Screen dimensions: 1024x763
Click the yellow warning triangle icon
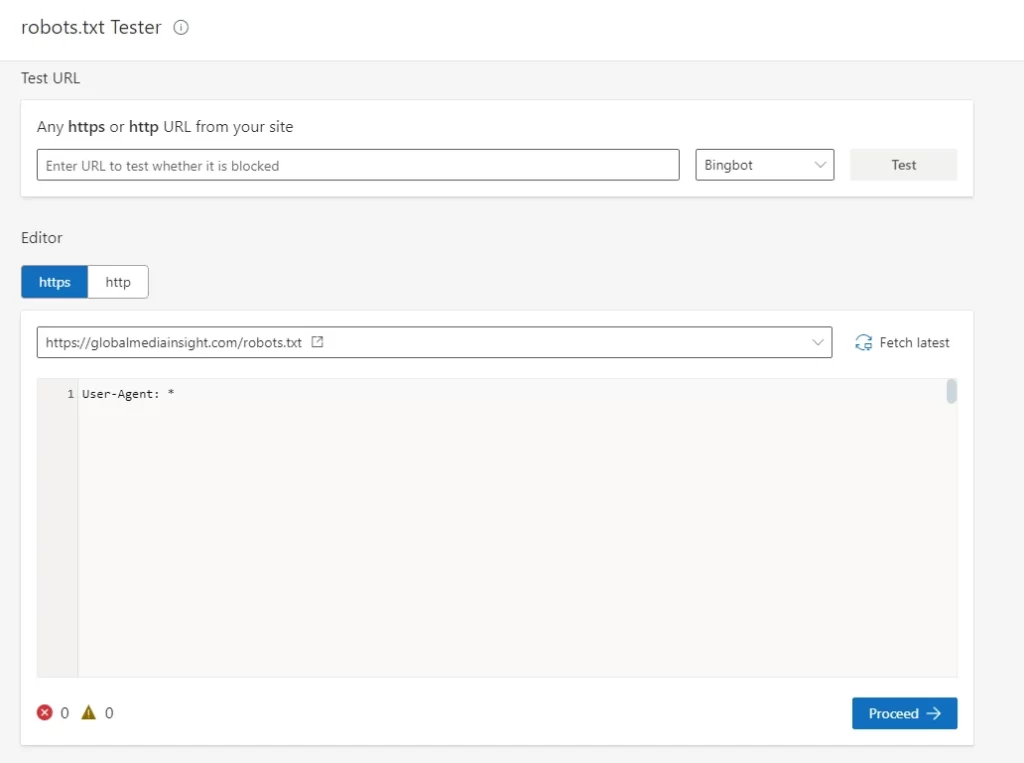pos(88,713)
